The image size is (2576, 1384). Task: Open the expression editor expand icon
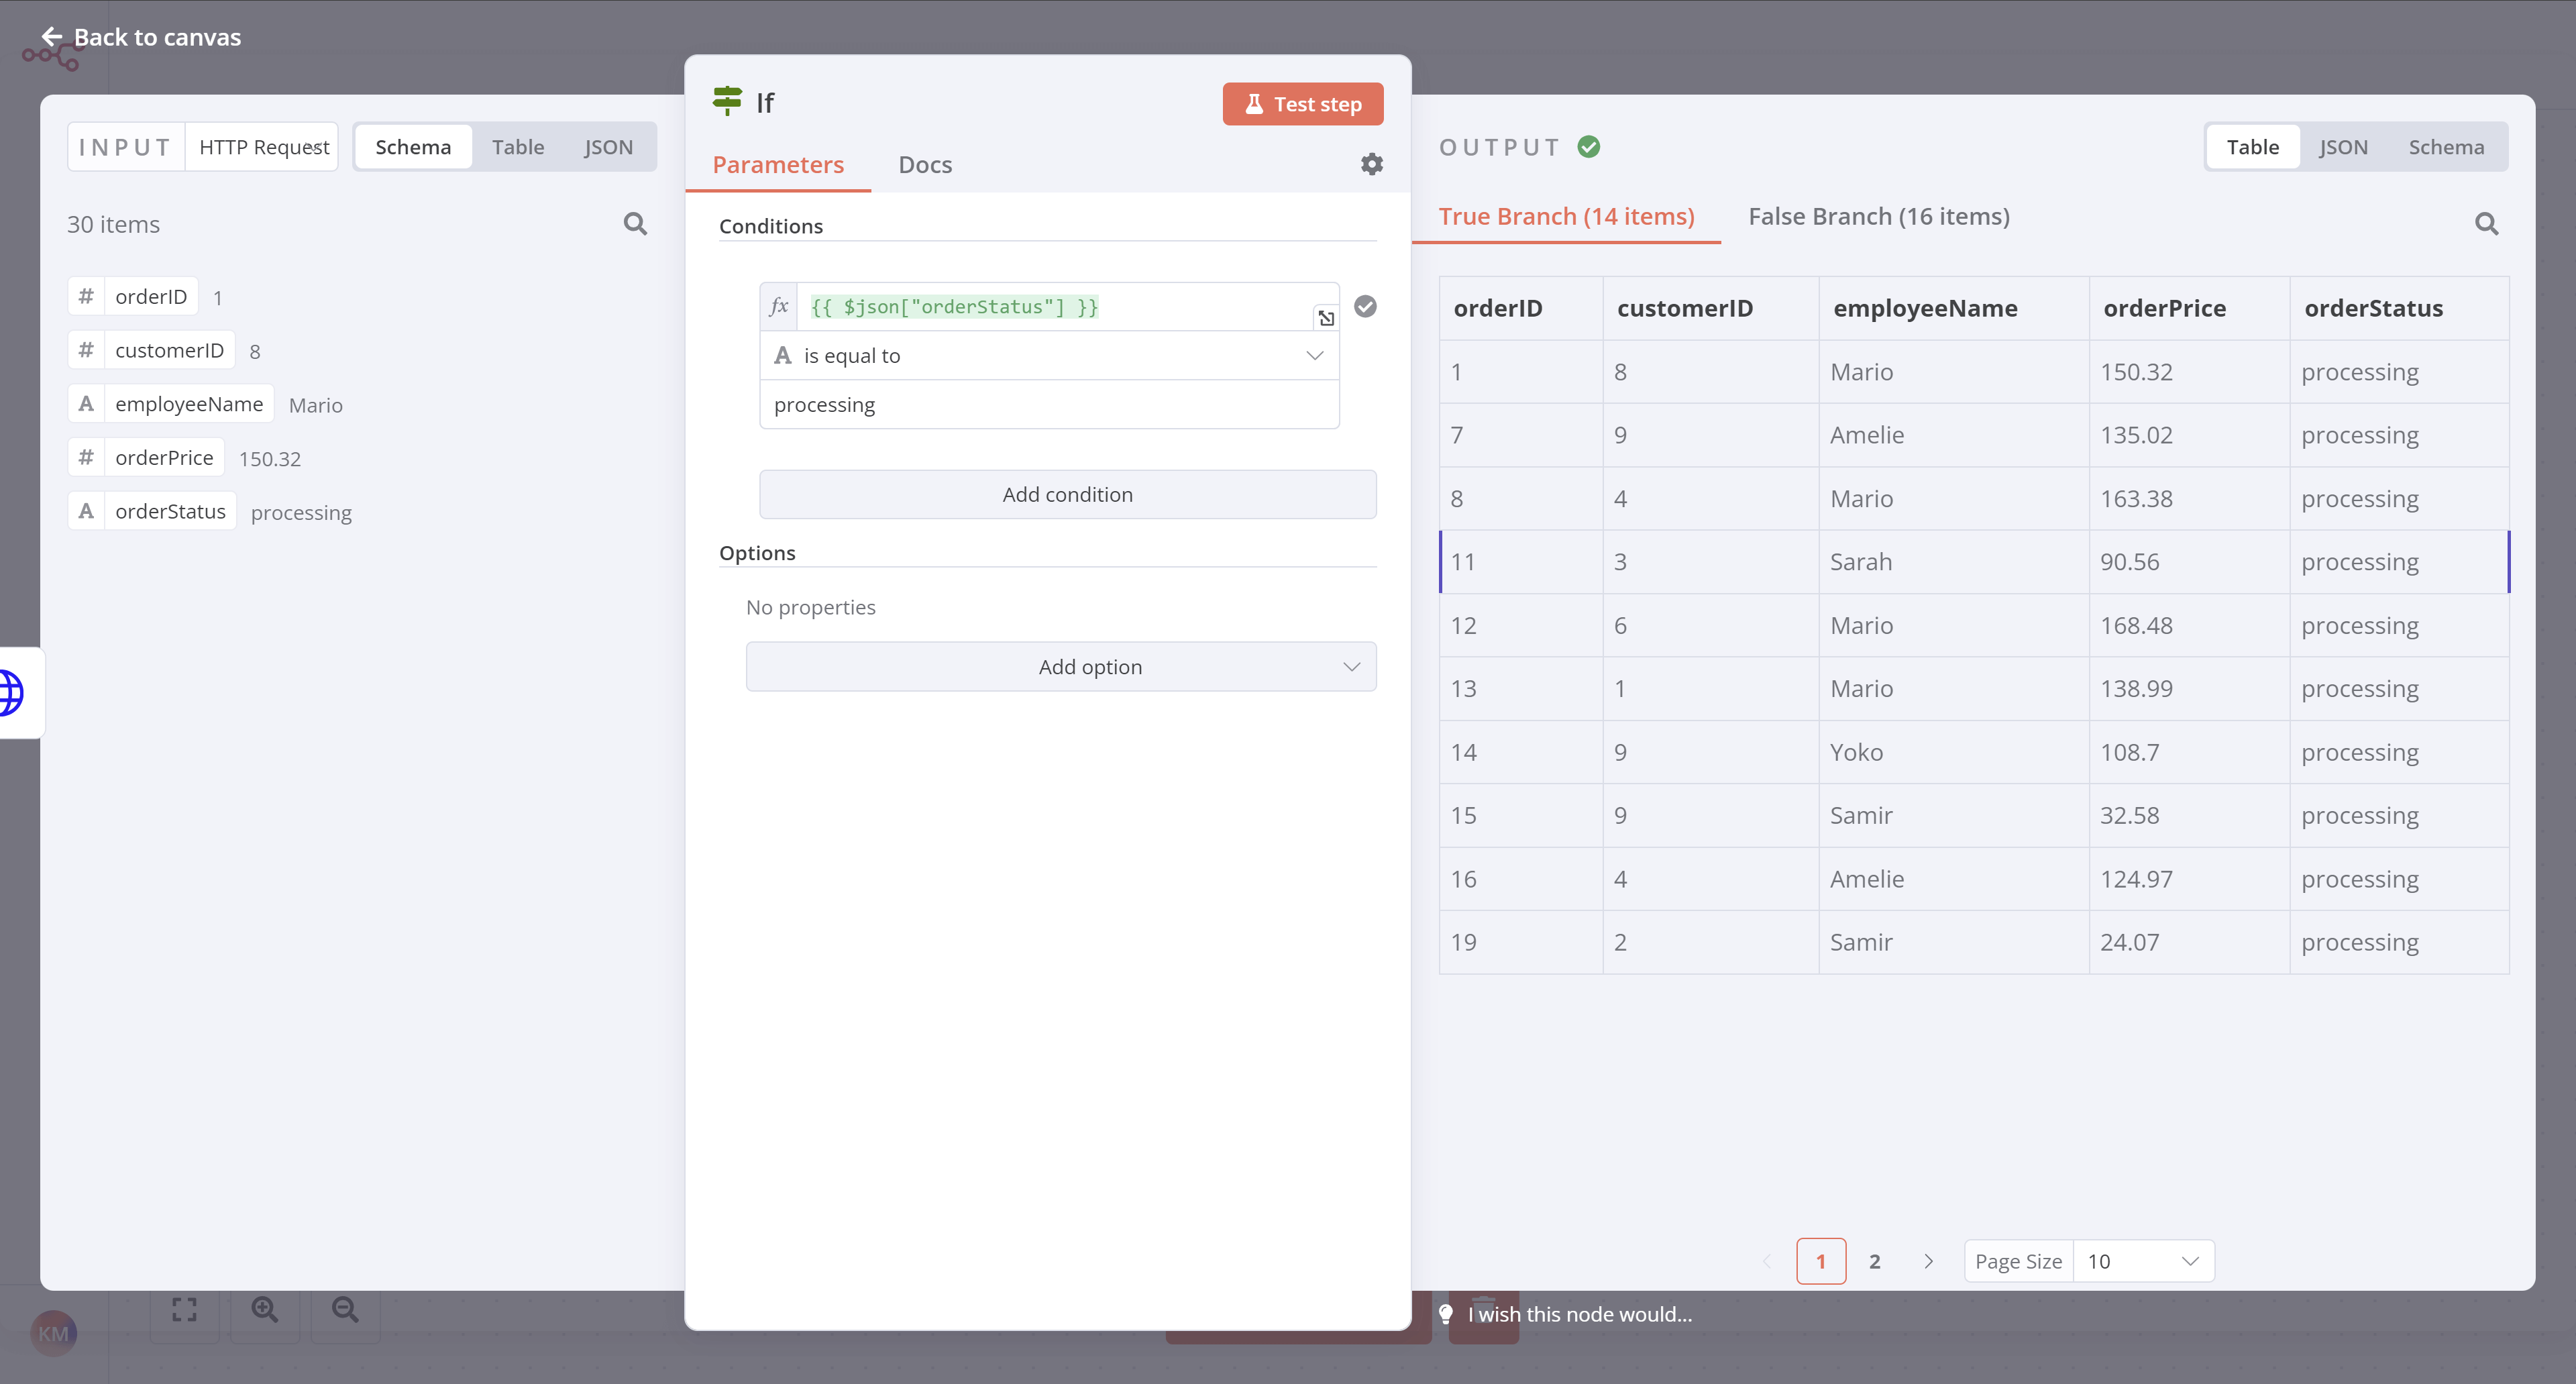point(1326,318)
